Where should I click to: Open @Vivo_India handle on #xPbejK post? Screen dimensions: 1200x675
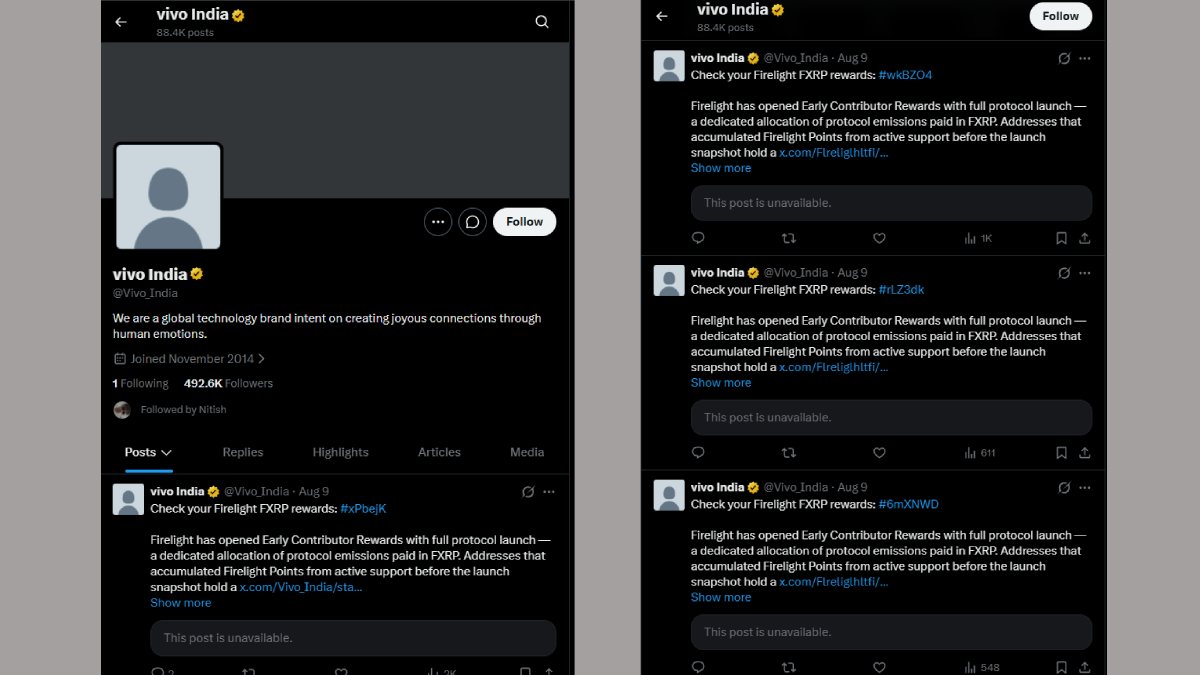tap(256, 492)
